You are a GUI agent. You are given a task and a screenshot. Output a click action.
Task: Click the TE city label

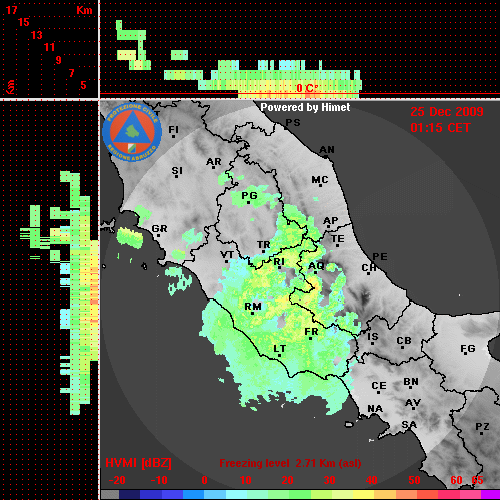coord(338,239)
